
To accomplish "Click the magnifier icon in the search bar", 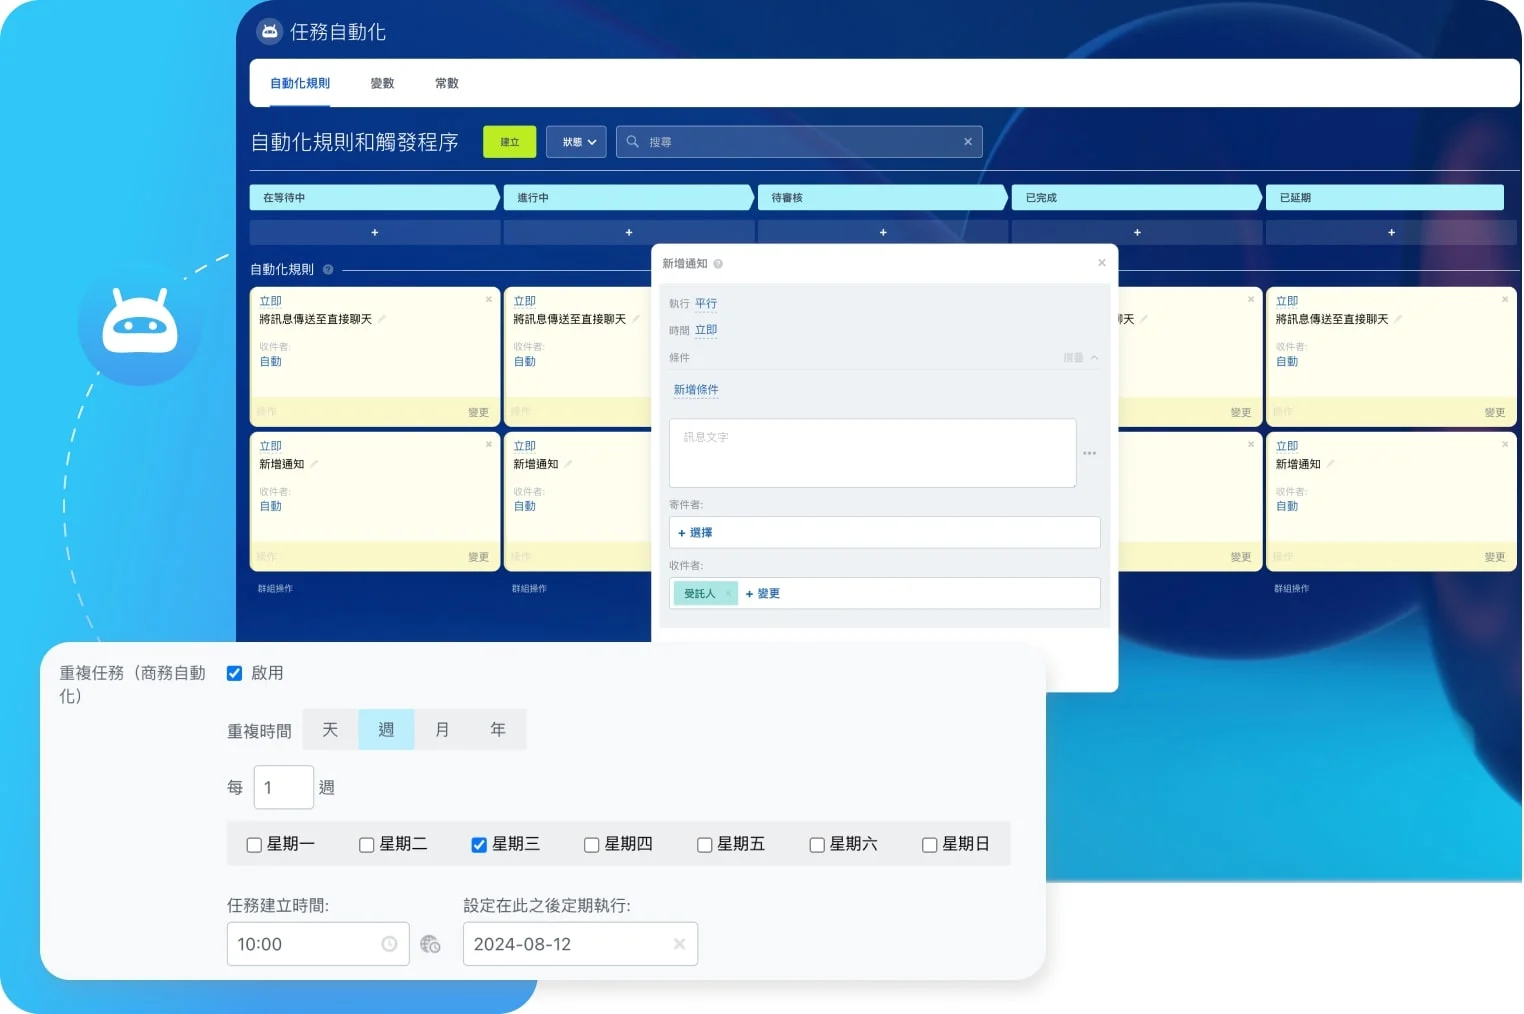I will tap(632, 141).
